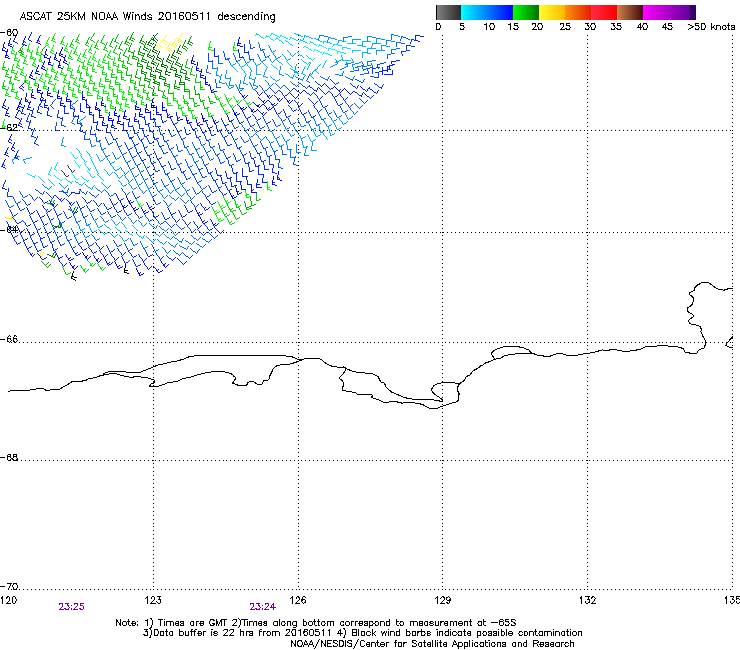Click the legend tick label '10'
Screen dimensions: 740x650
pos(489,27)
